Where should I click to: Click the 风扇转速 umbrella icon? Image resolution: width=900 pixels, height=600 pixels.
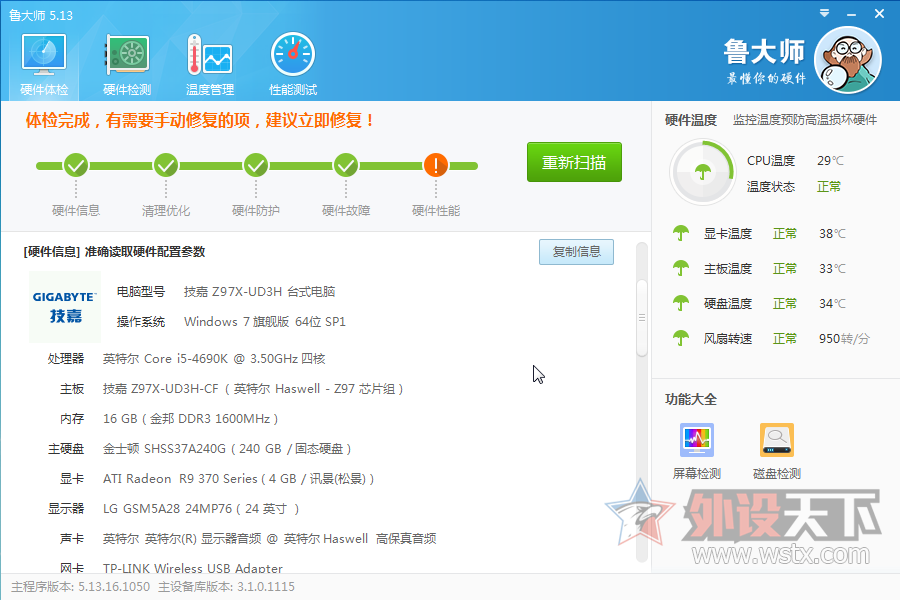pos(681,338)
